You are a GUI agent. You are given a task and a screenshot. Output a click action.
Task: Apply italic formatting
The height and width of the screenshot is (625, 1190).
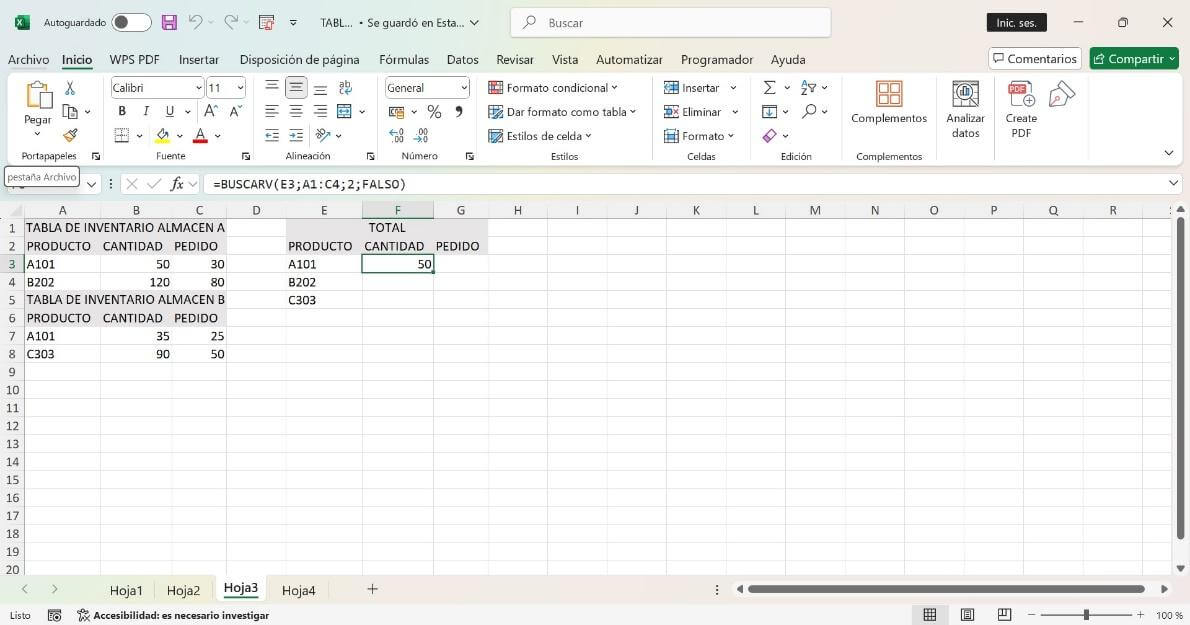point(145,111)
